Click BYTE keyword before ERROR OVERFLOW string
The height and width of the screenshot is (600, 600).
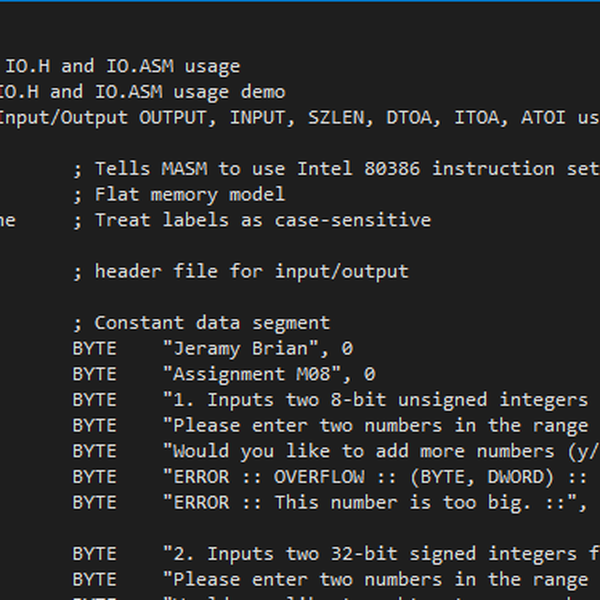click(94, 477)
